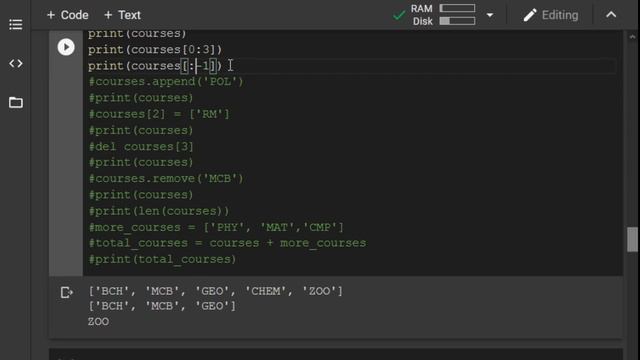Add a new Code cell
The height and width of the screenshot is (360, 640).
point(67,15)
